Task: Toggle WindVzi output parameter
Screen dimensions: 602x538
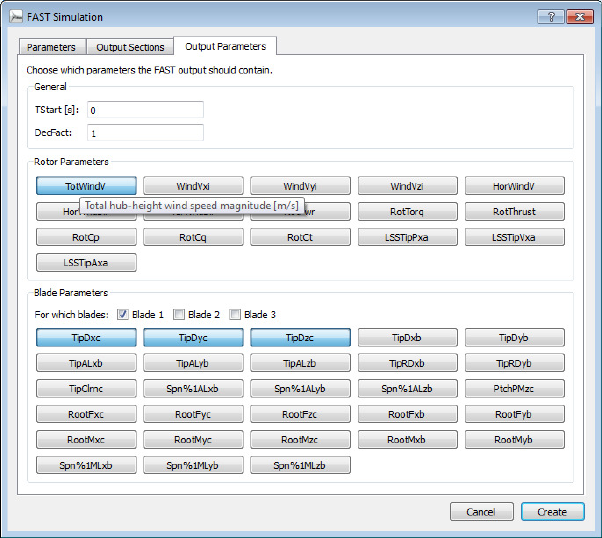Action: point(407,186)
